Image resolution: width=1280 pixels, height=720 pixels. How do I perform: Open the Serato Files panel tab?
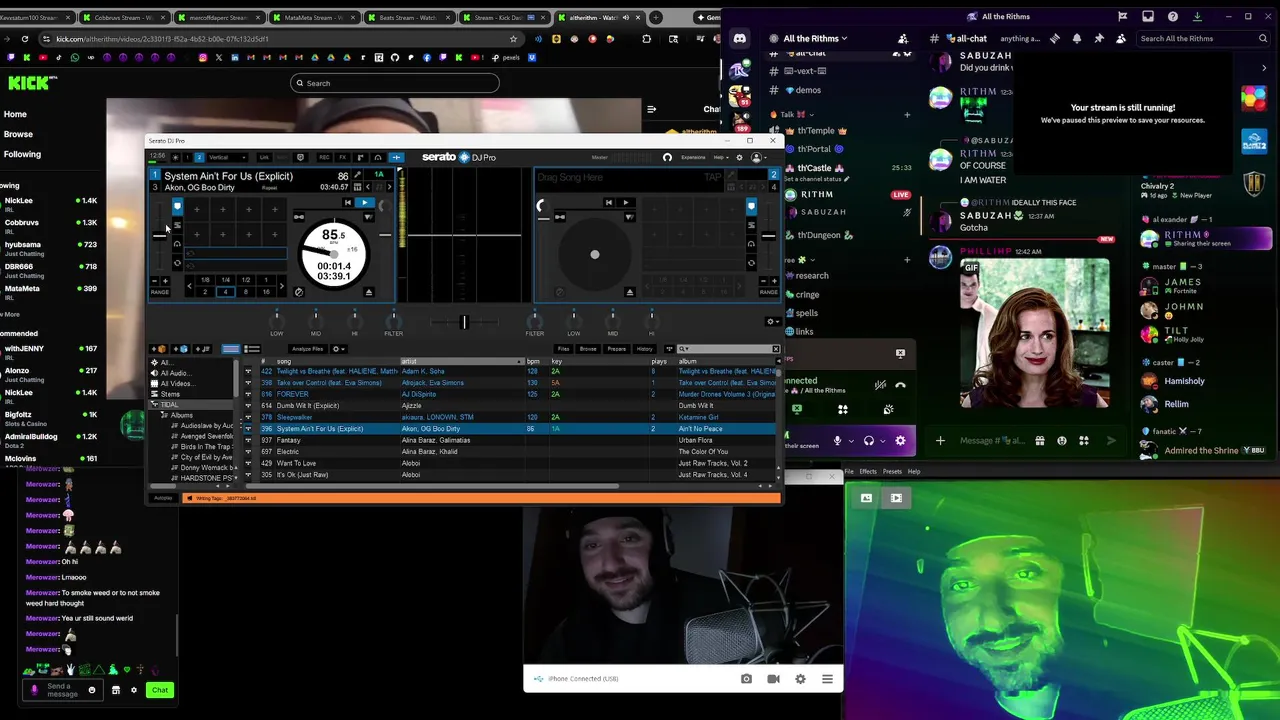point(564,349)
